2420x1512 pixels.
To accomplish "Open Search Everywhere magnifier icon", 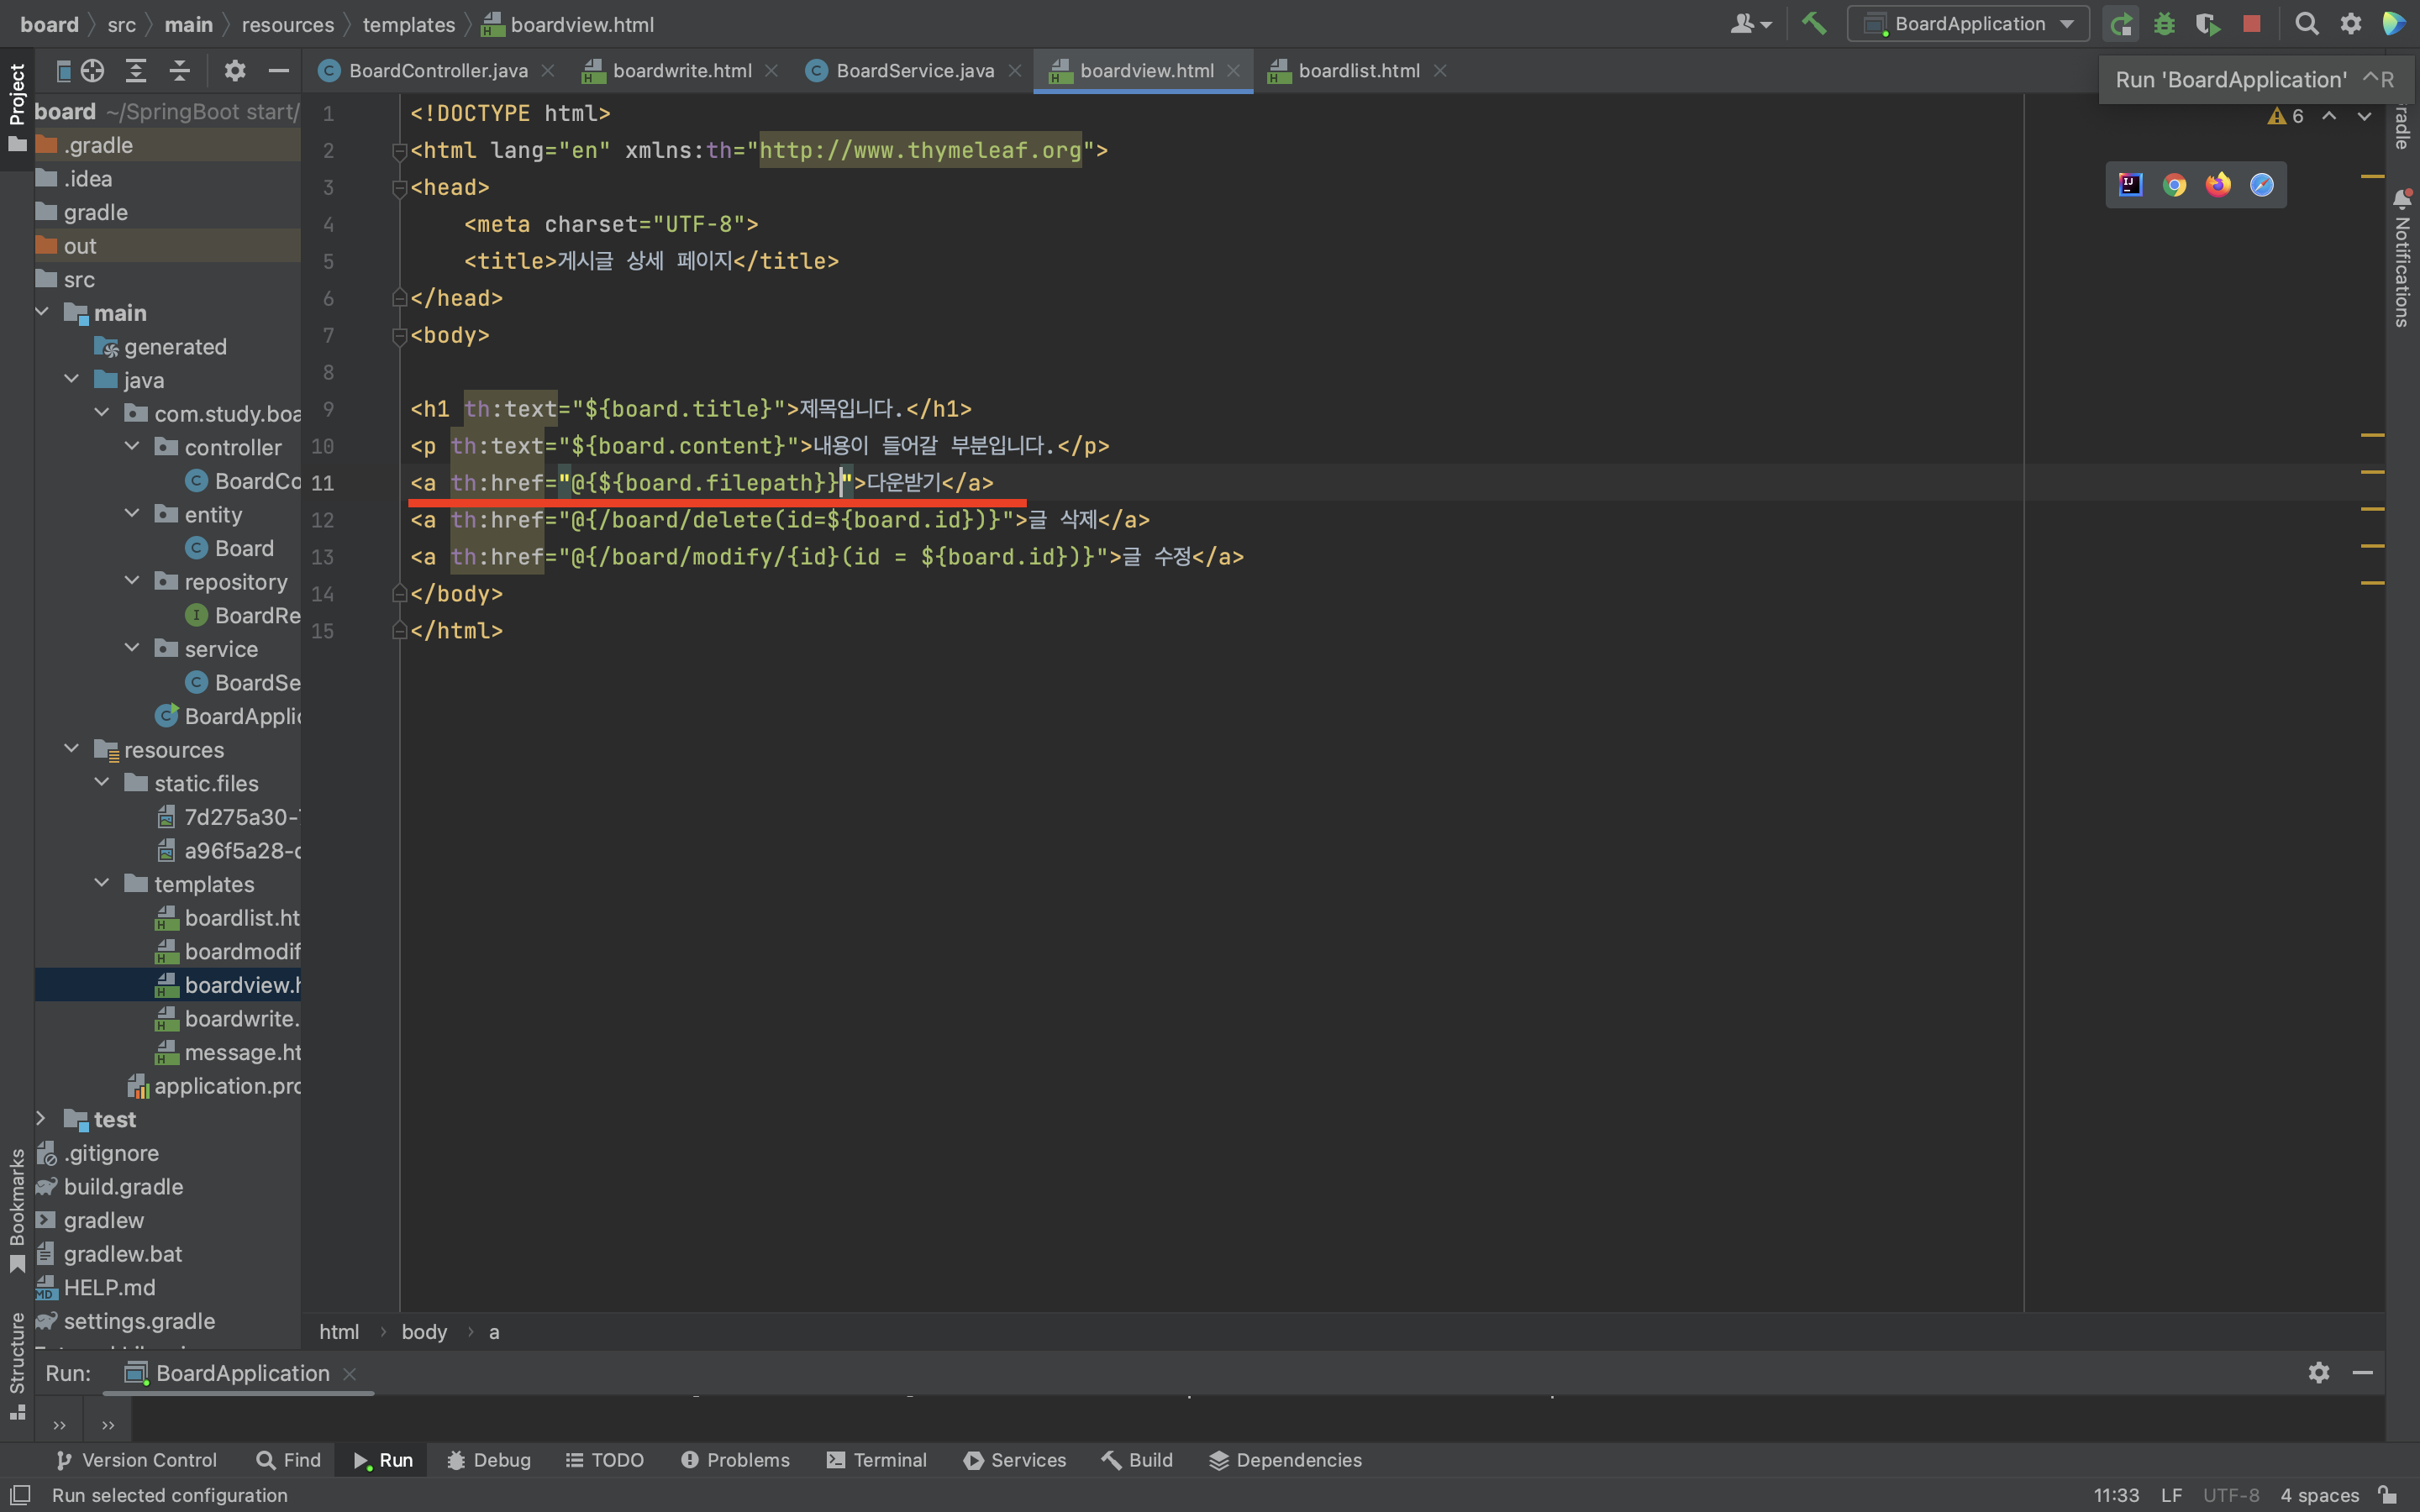I will coord(2306,23).
